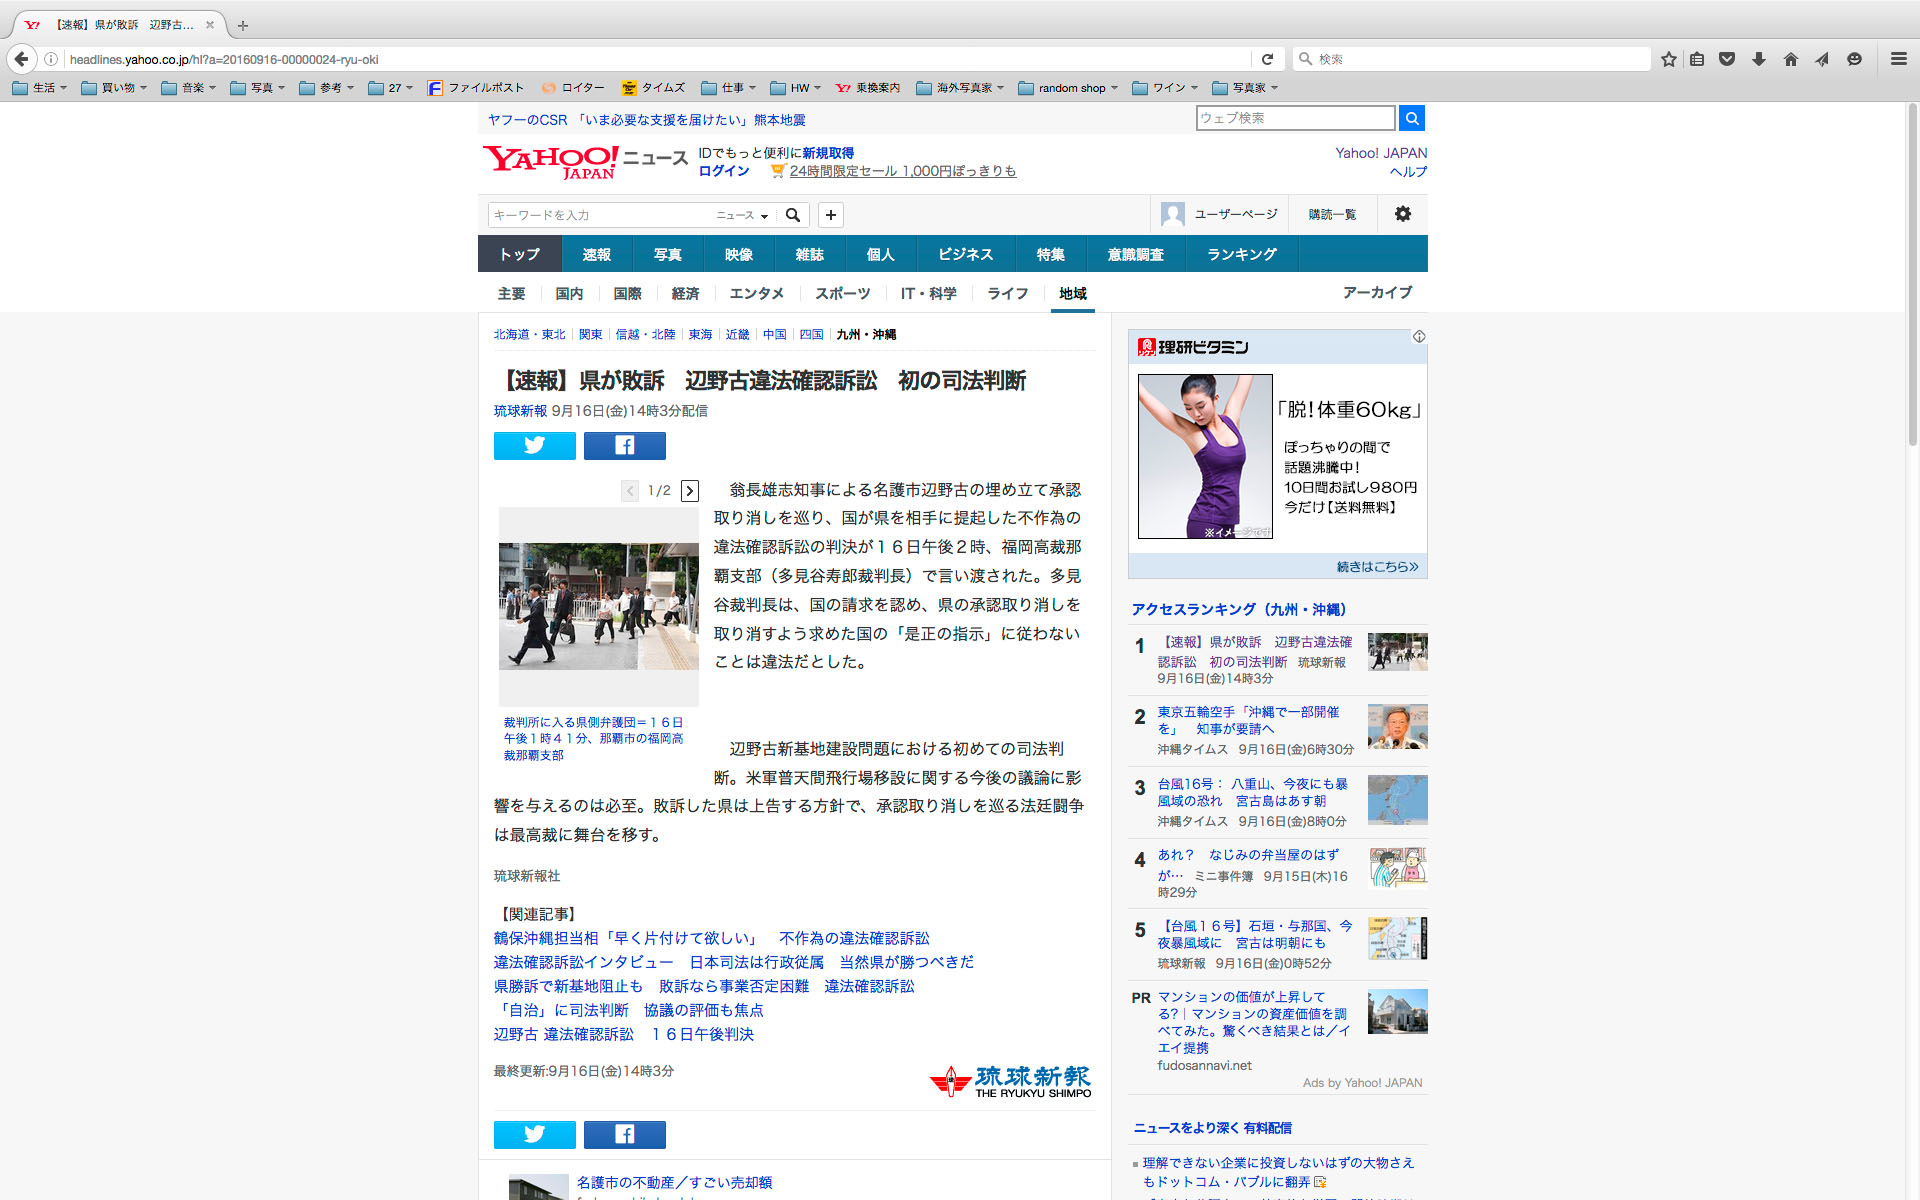Click the ウェブ検索 input field
Screen dimensions: 1920x1200
[1294, 118]
